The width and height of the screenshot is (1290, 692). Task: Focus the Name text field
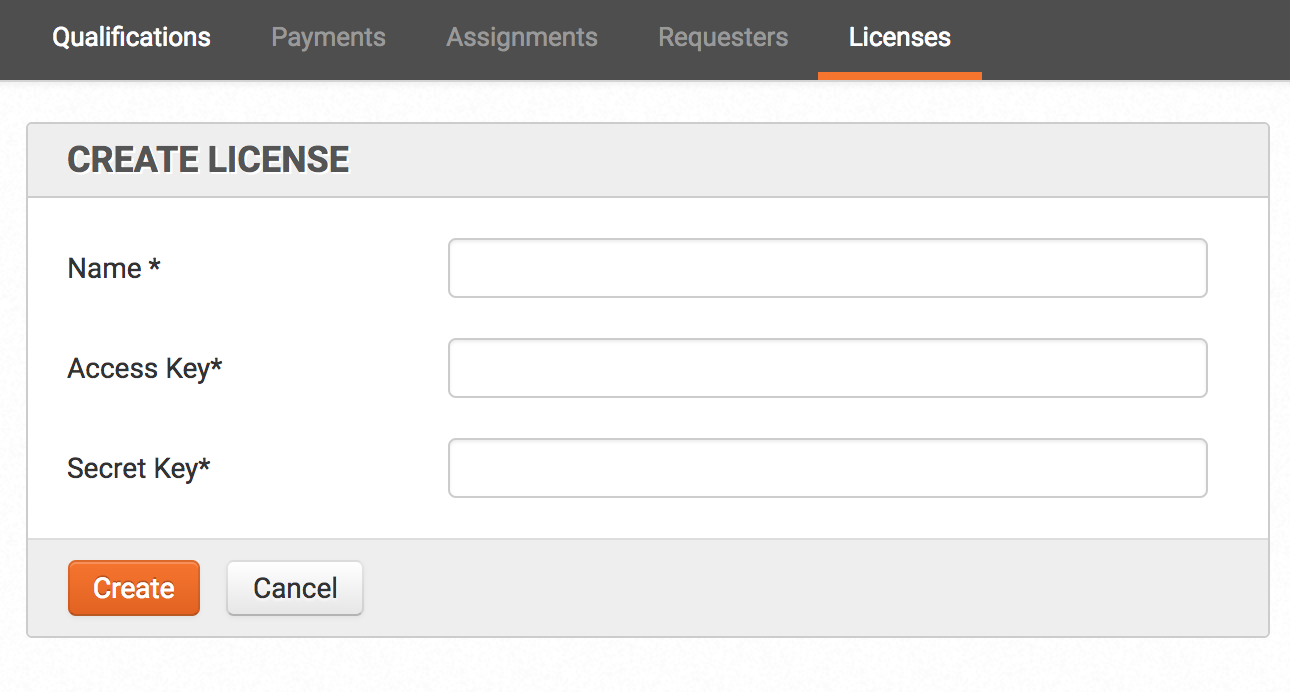[x=828, y=268]
